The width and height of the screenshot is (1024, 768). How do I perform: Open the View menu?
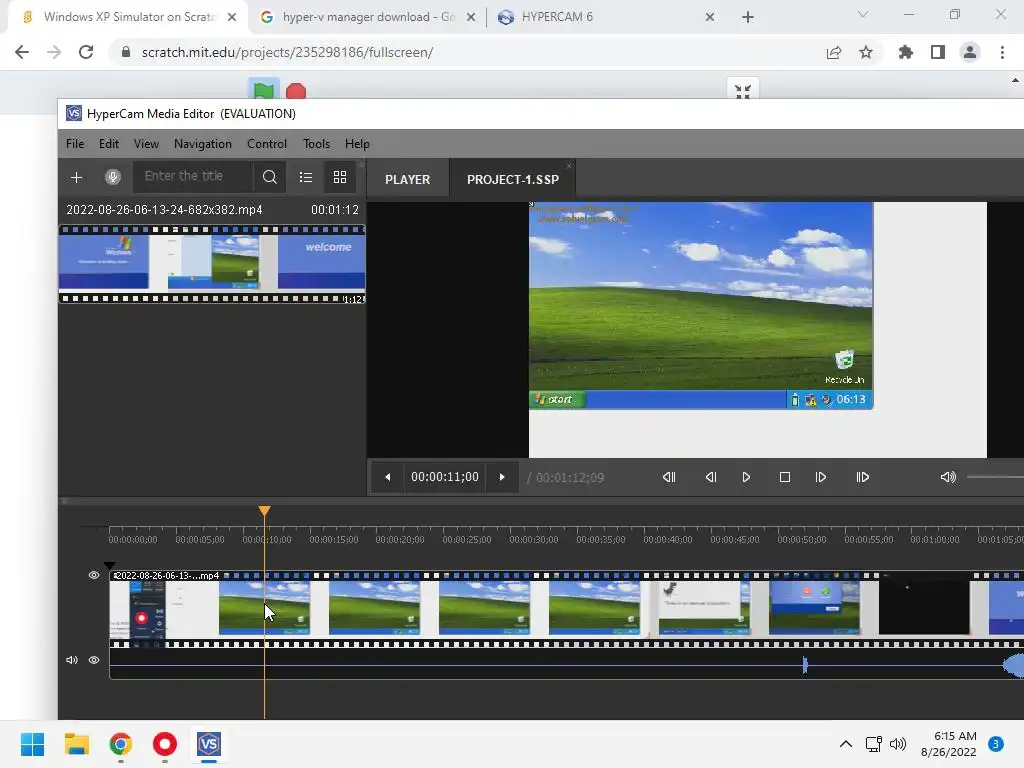click(146, 144)
